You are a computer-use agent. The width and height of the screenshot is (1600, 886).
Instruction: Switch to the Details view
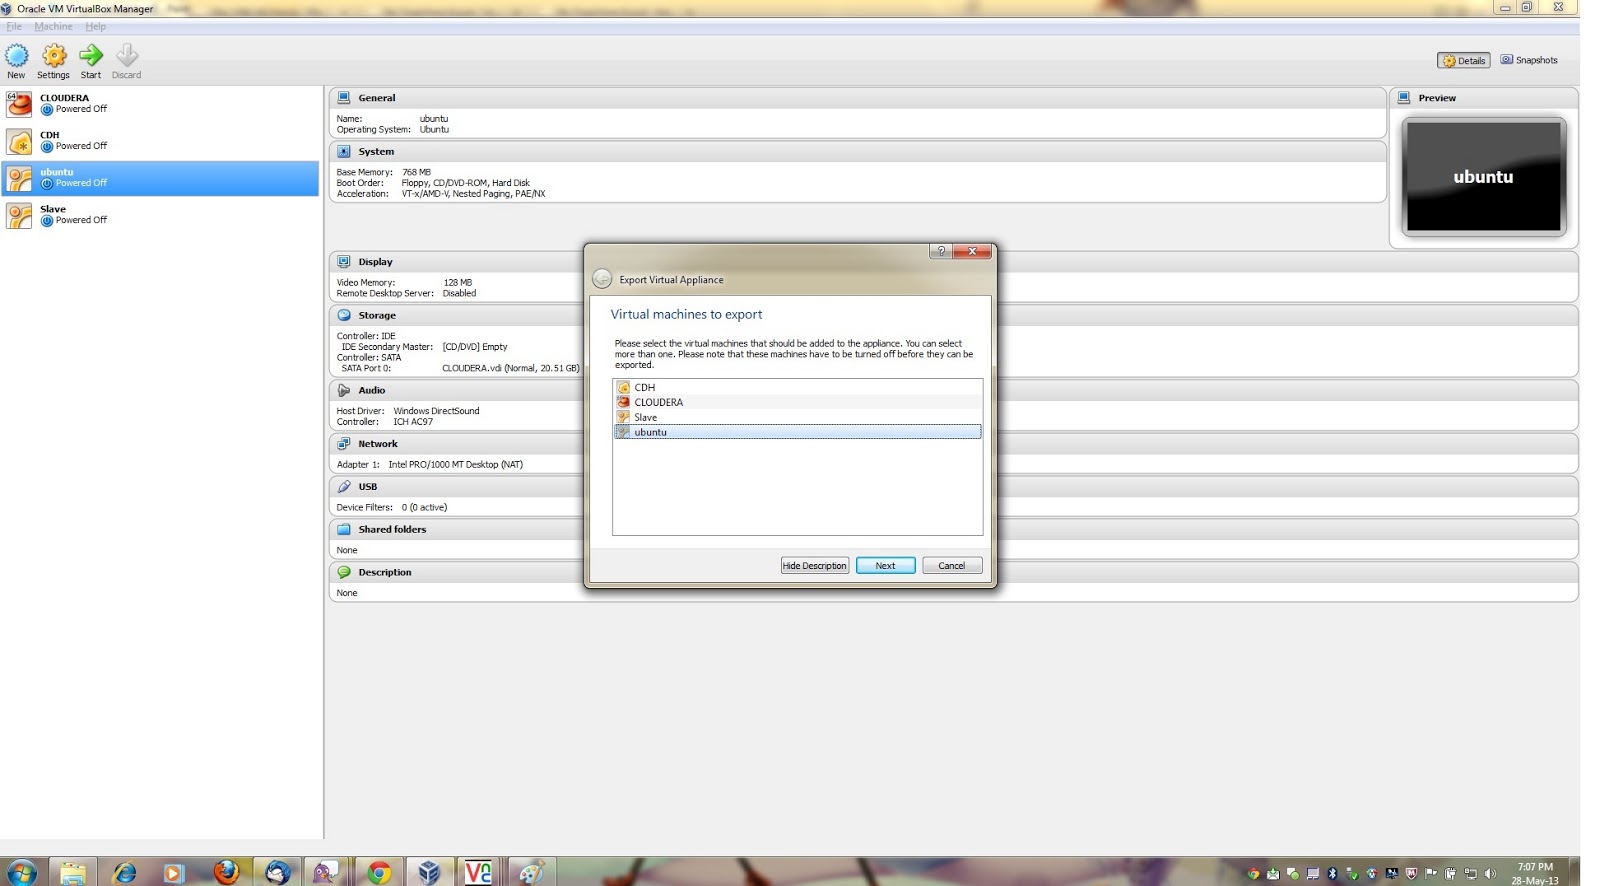1464,61
